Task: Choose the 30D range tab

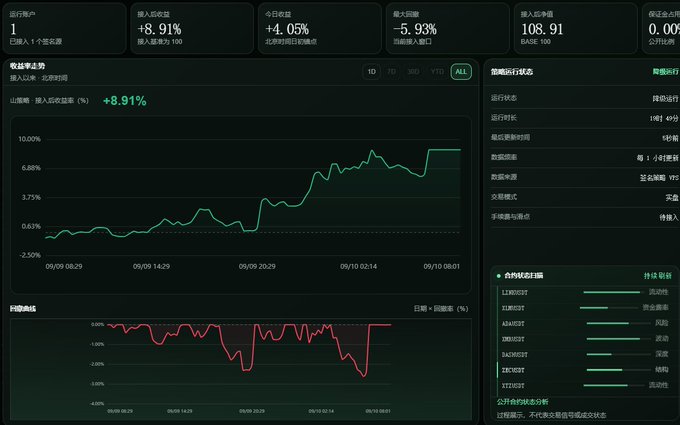Action: point(413,72)
